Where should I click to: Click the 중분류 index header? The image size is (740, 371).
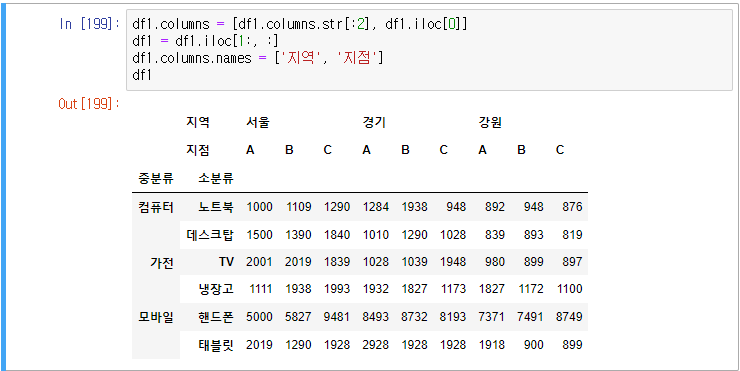point(156,178)
